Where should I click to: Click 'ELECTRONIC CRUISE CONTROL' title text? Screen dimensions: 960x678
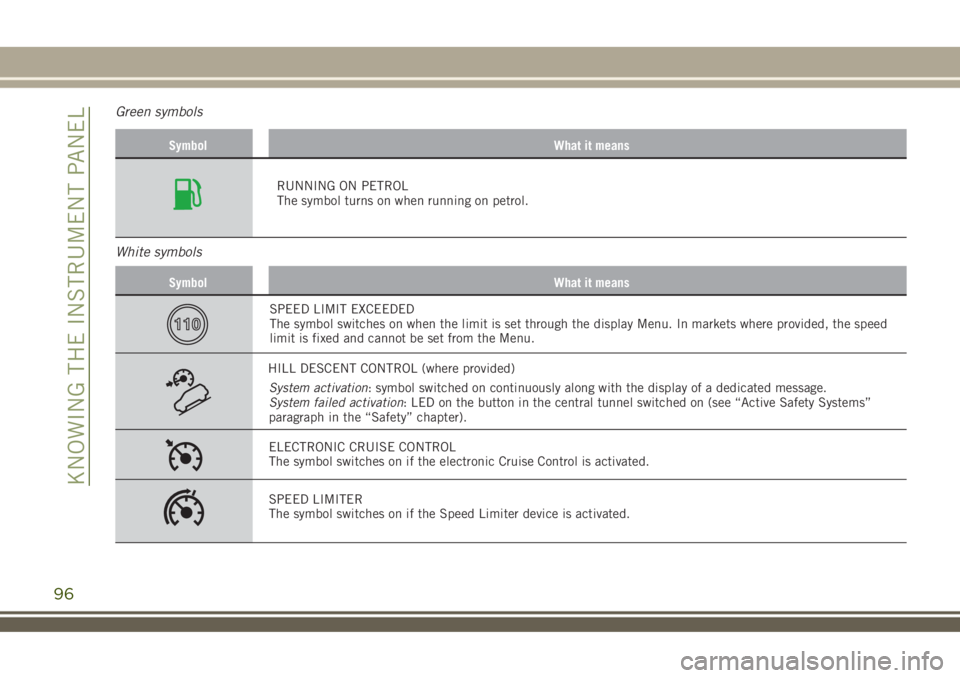362,447
